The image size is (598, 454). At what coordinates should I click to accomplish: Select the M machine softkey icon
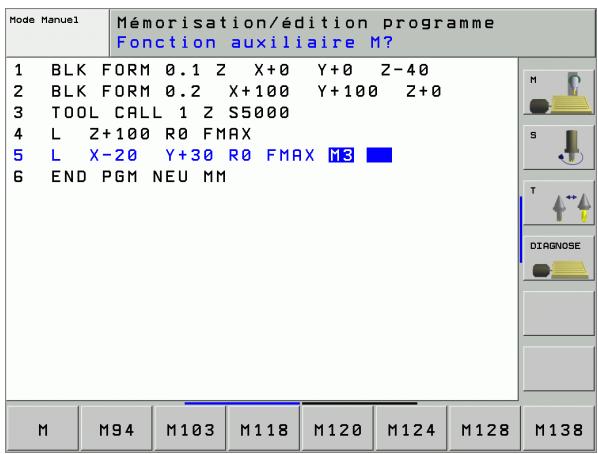[559, 92]
